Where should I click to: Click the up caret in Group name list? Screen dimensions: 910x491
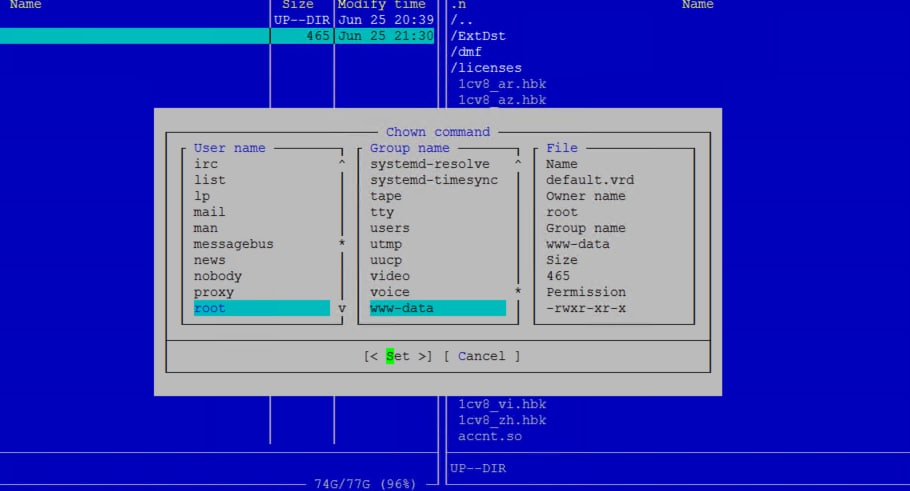pos(518,164)
